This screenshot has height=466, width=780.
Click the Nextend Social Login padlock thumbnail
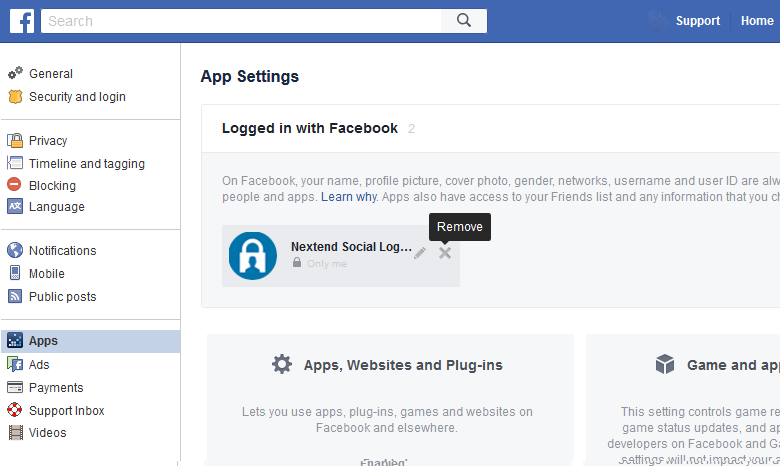click(x=252, y=255)
